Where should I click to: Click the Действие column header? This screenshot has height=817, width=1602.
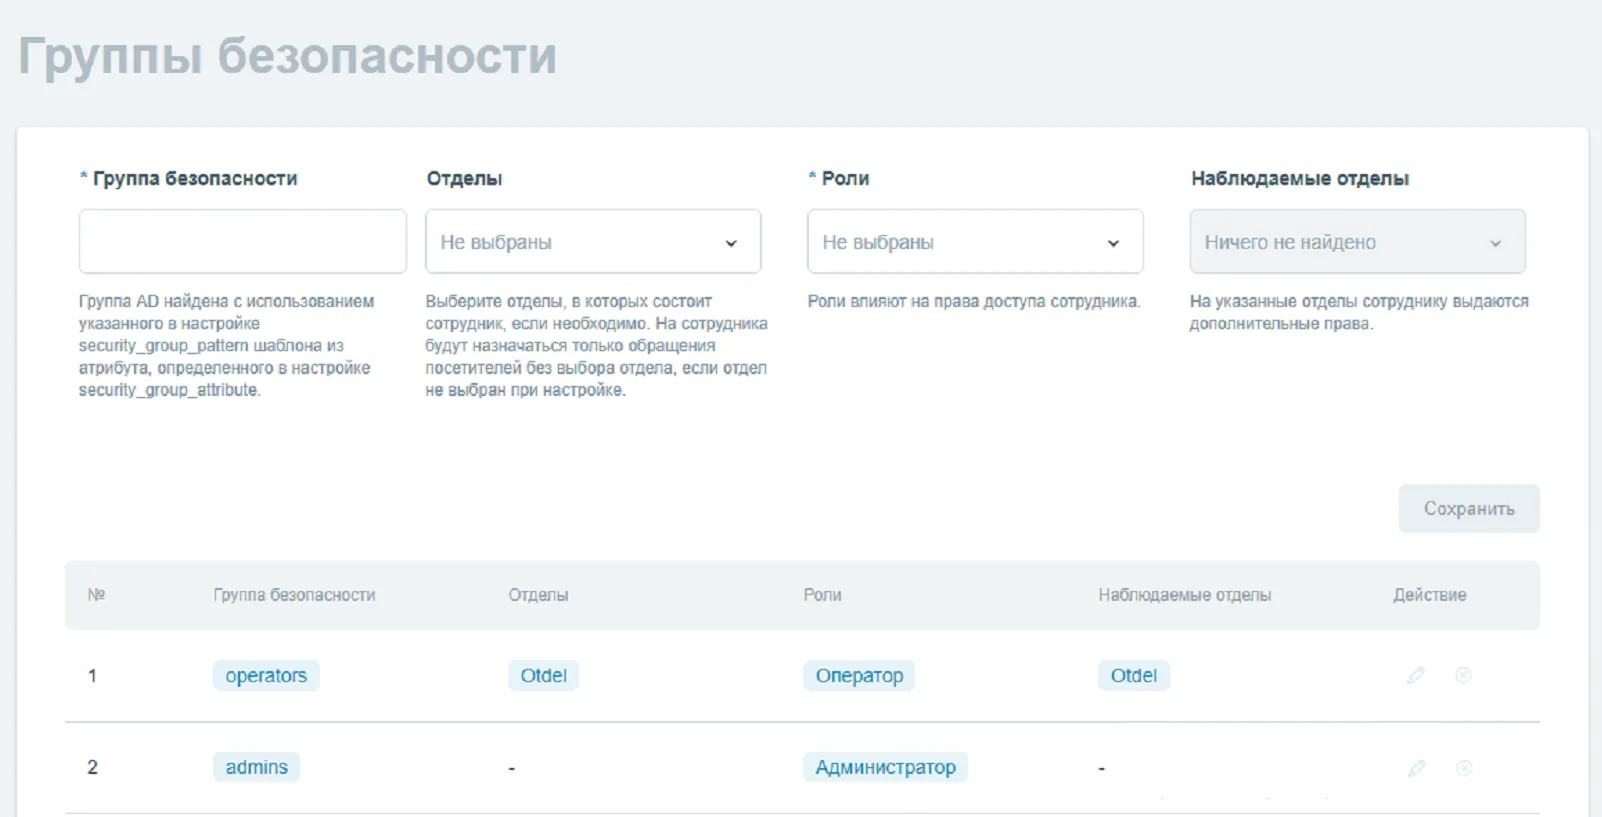[x=1429, y=595]
